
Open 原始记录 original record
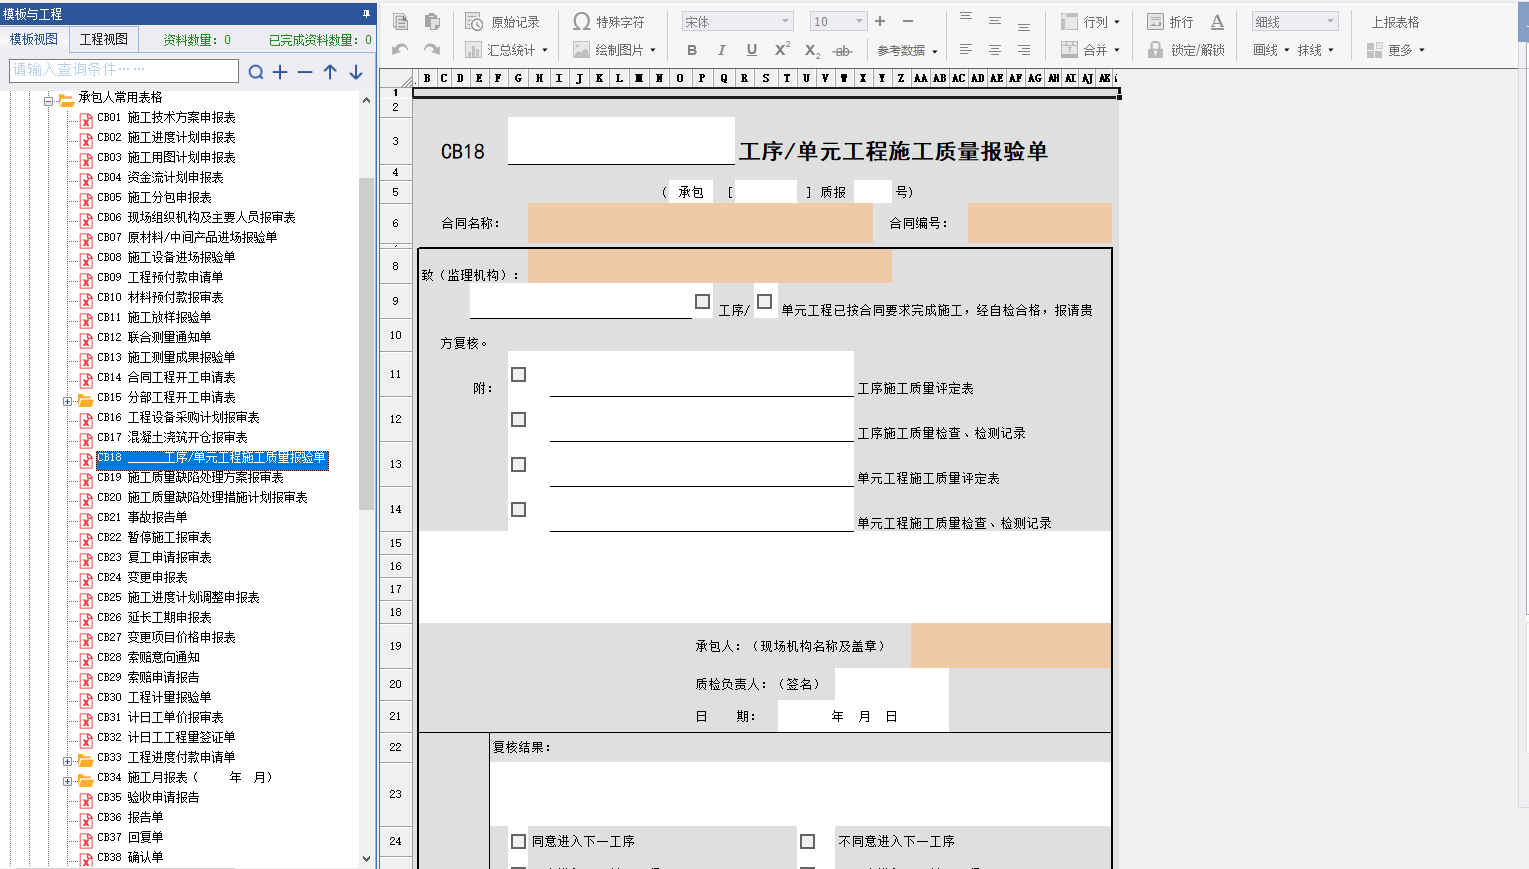tap(503, 22)
